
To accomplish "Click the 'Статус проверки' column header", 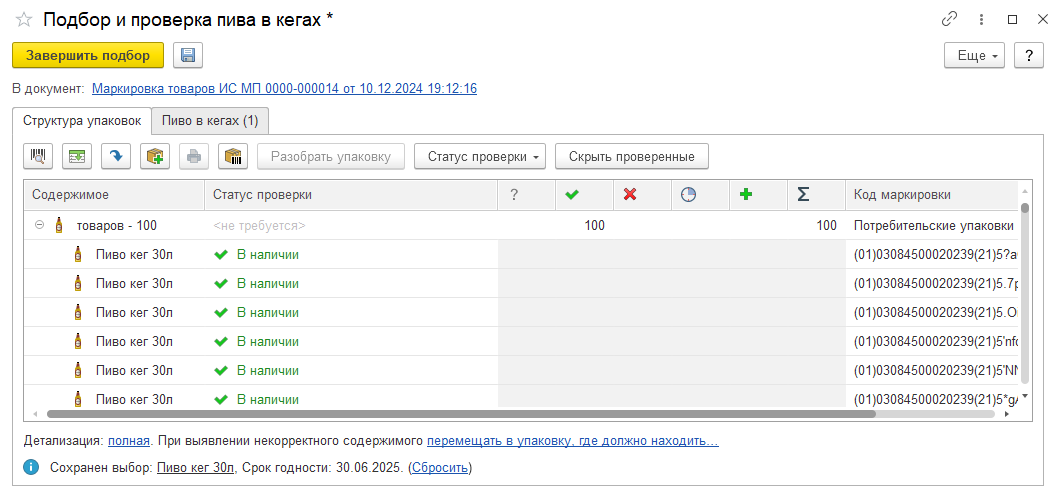I will 351,195.
